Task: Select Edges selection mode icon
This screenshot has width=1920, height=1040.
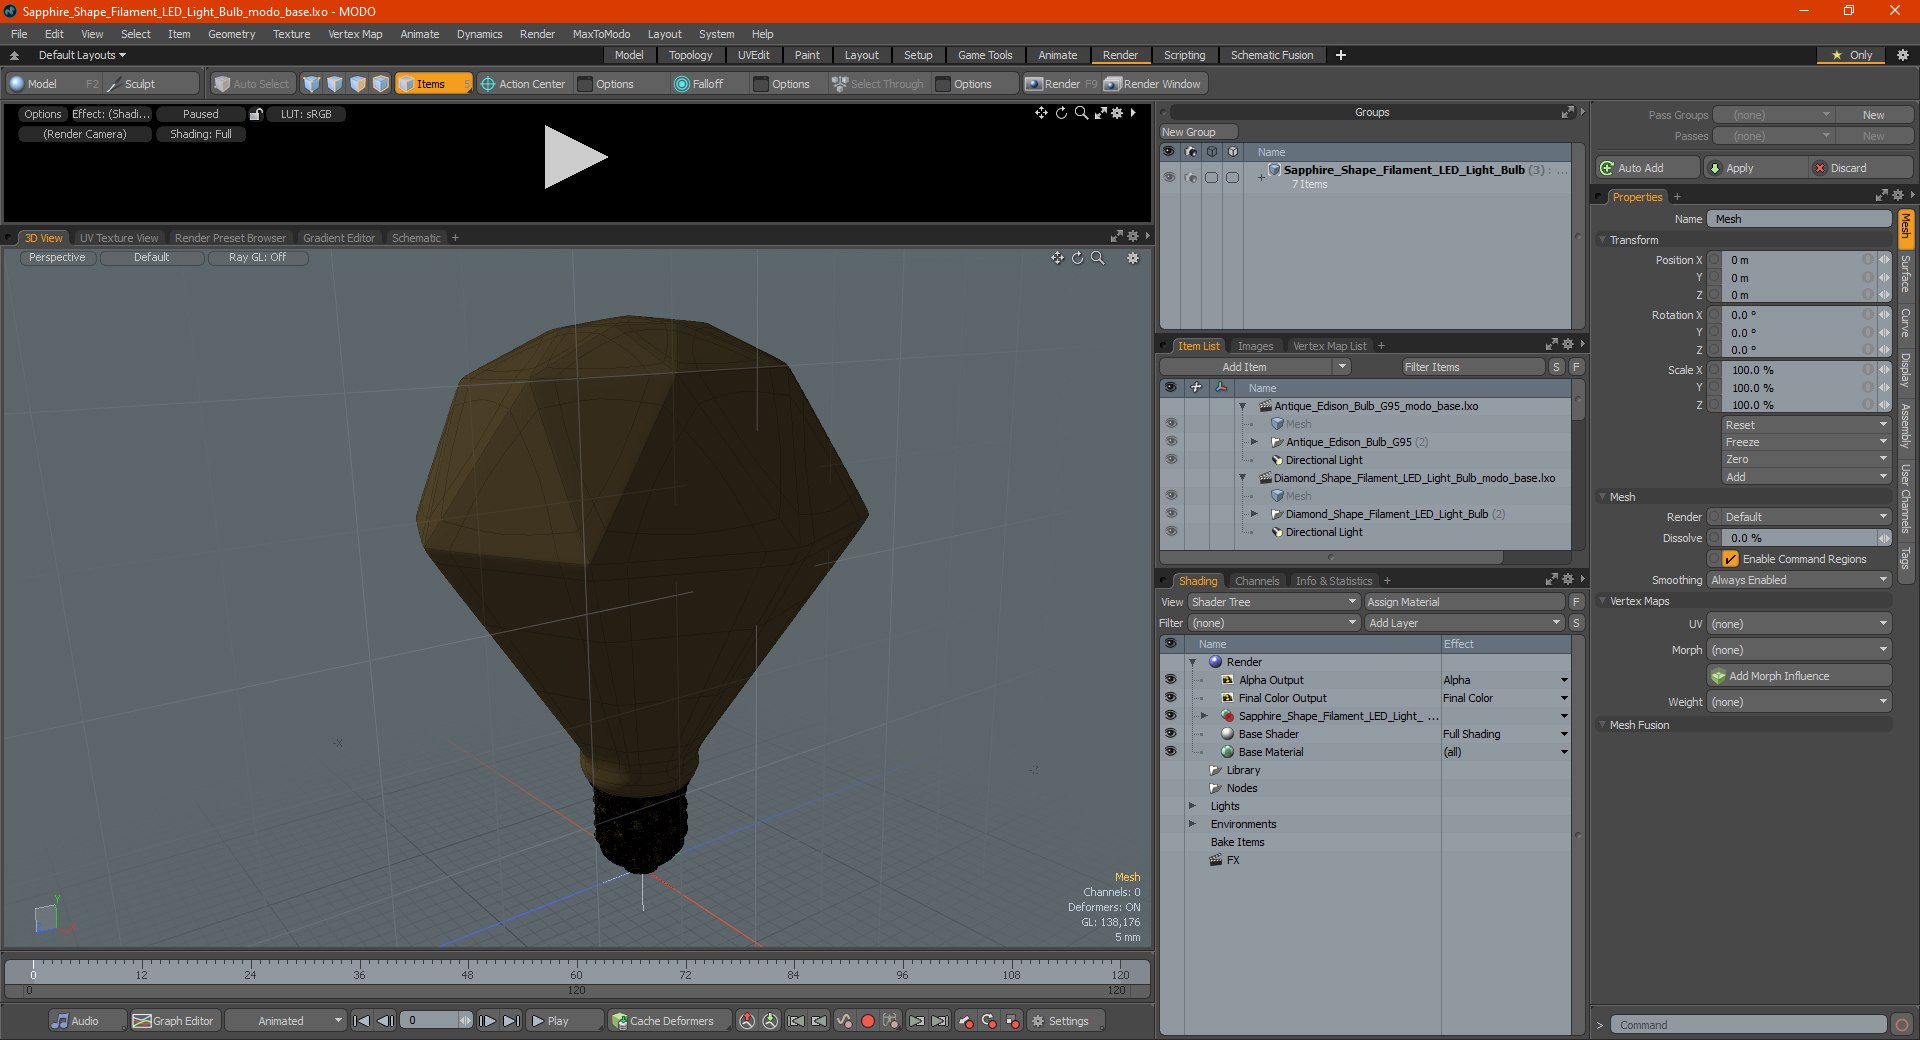Action: [x=334, y=84]
